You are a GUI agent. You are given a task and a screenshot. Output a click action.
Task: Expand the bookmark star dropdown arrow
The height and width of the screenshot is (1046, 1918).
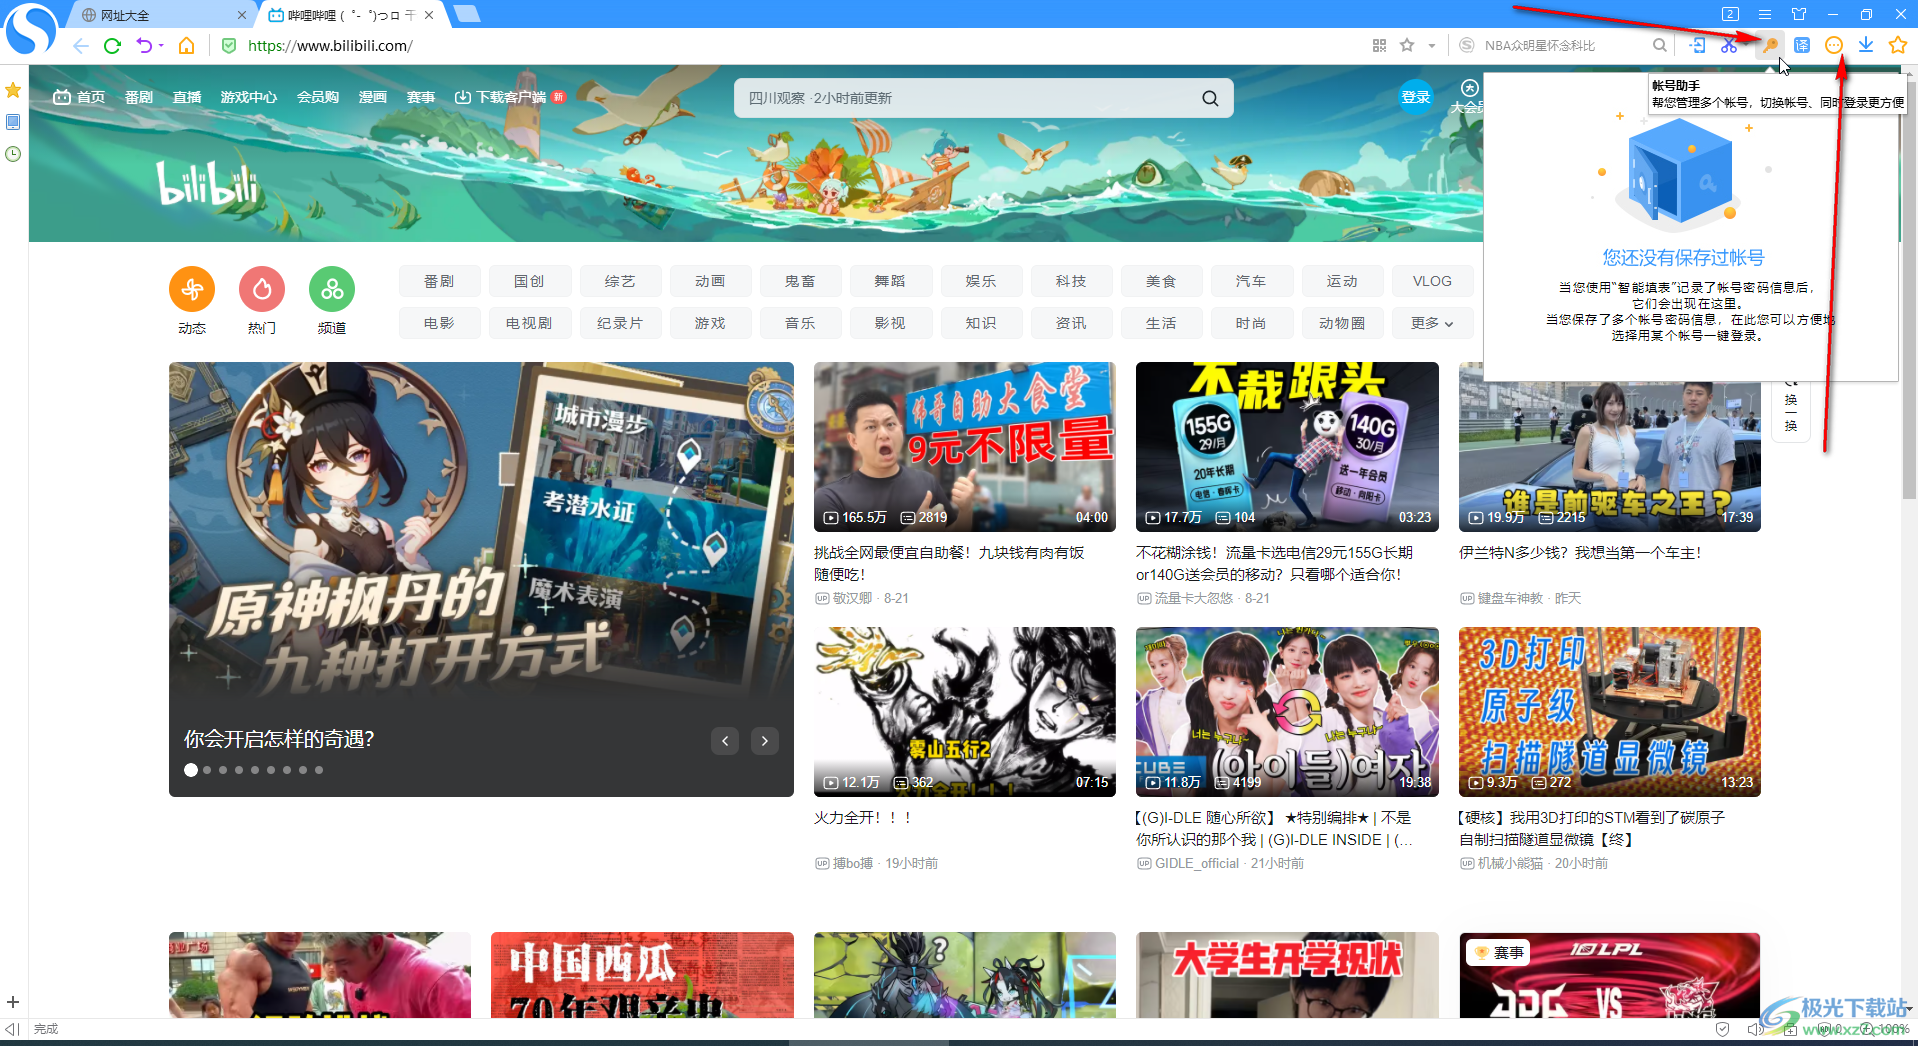[x=1431, y=46]
